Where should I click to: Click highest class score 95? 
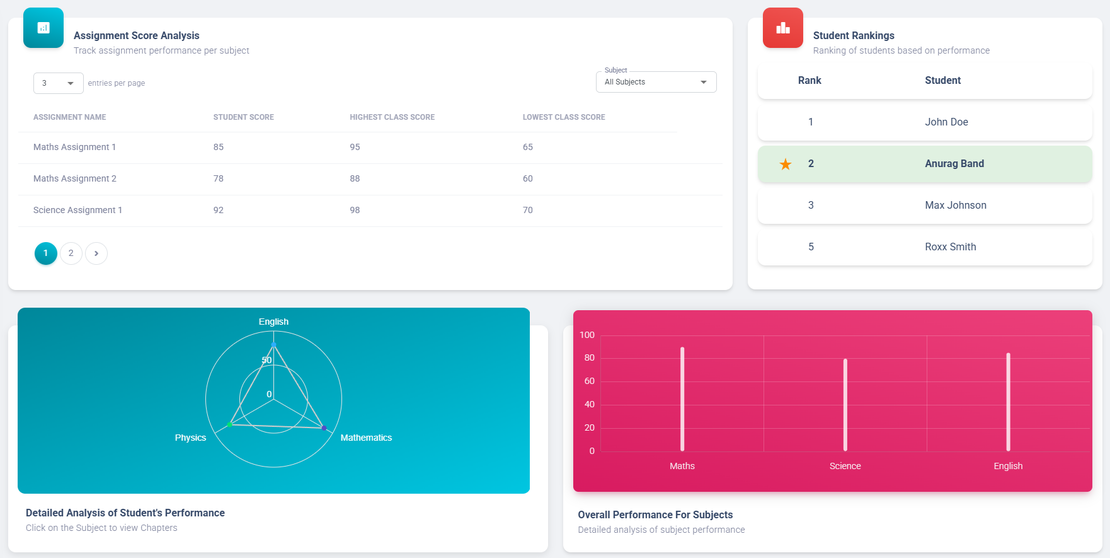click(x=355, y=147)
